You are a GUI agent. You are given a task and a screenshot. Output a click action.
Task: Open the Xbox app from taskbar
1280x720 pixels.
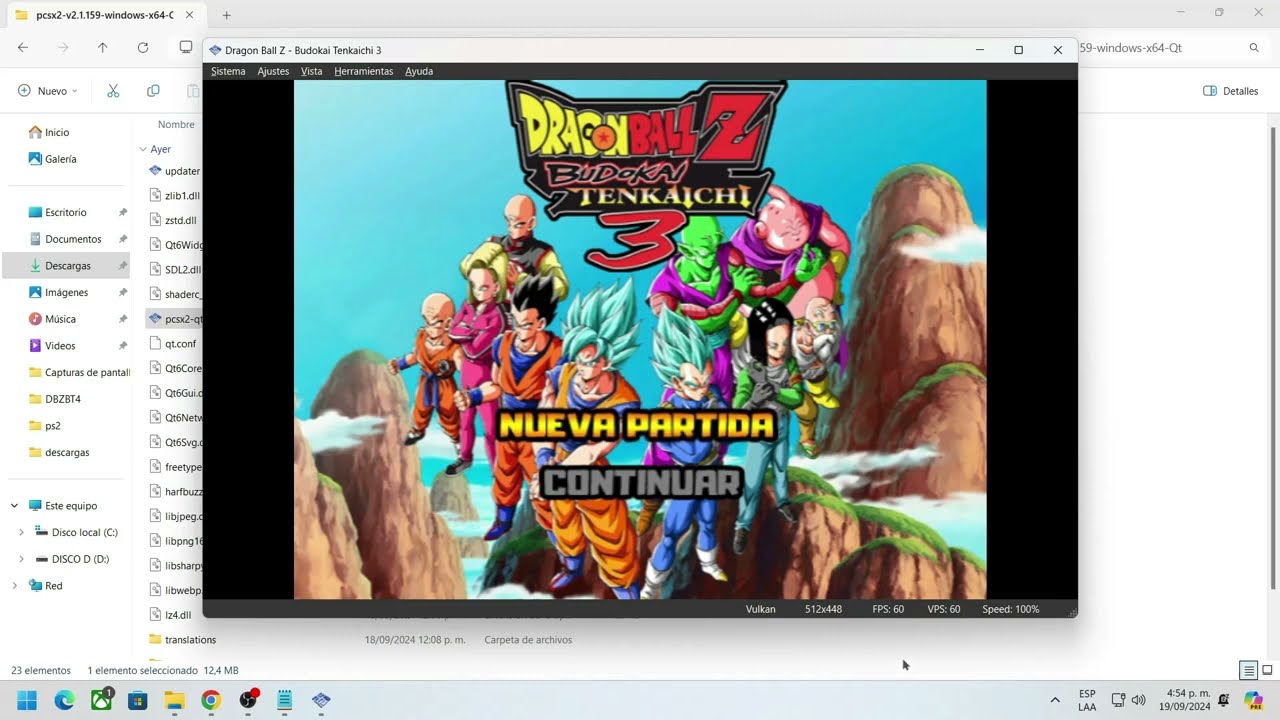[x=101, y=700]
